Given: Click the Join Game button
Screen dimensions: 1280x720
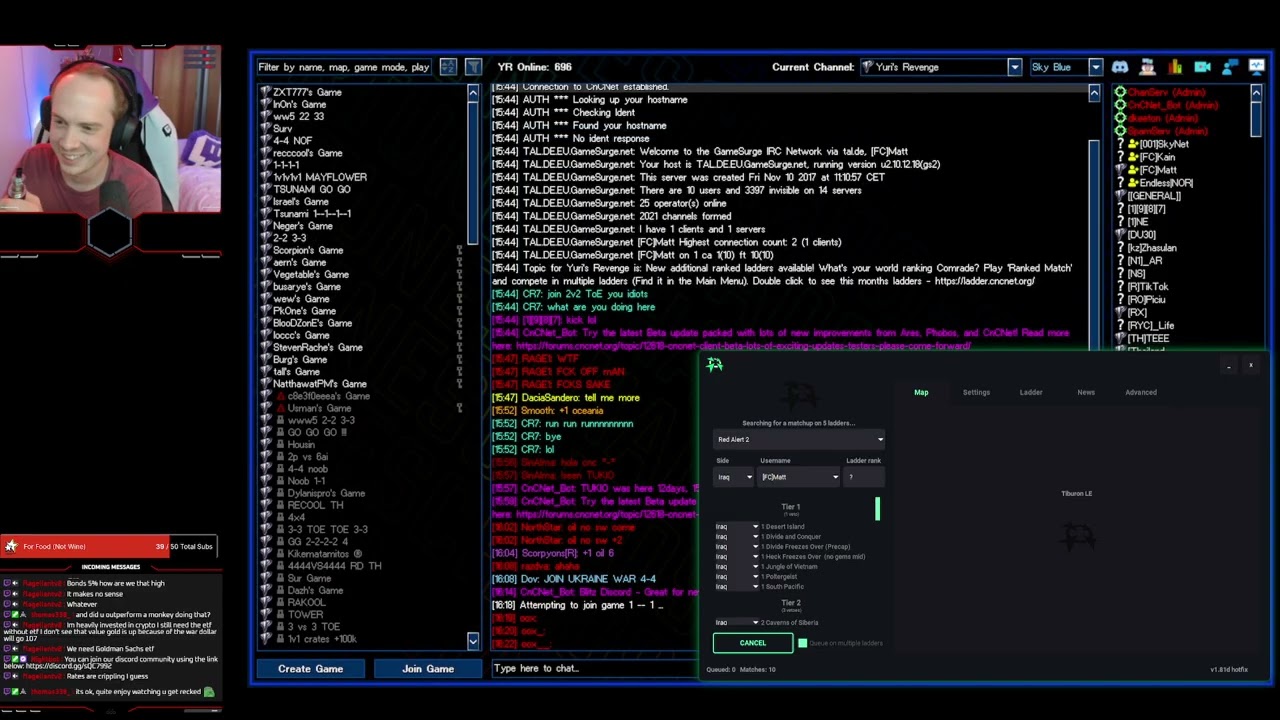Looking at the screenshot, I should tap(428, 669).
